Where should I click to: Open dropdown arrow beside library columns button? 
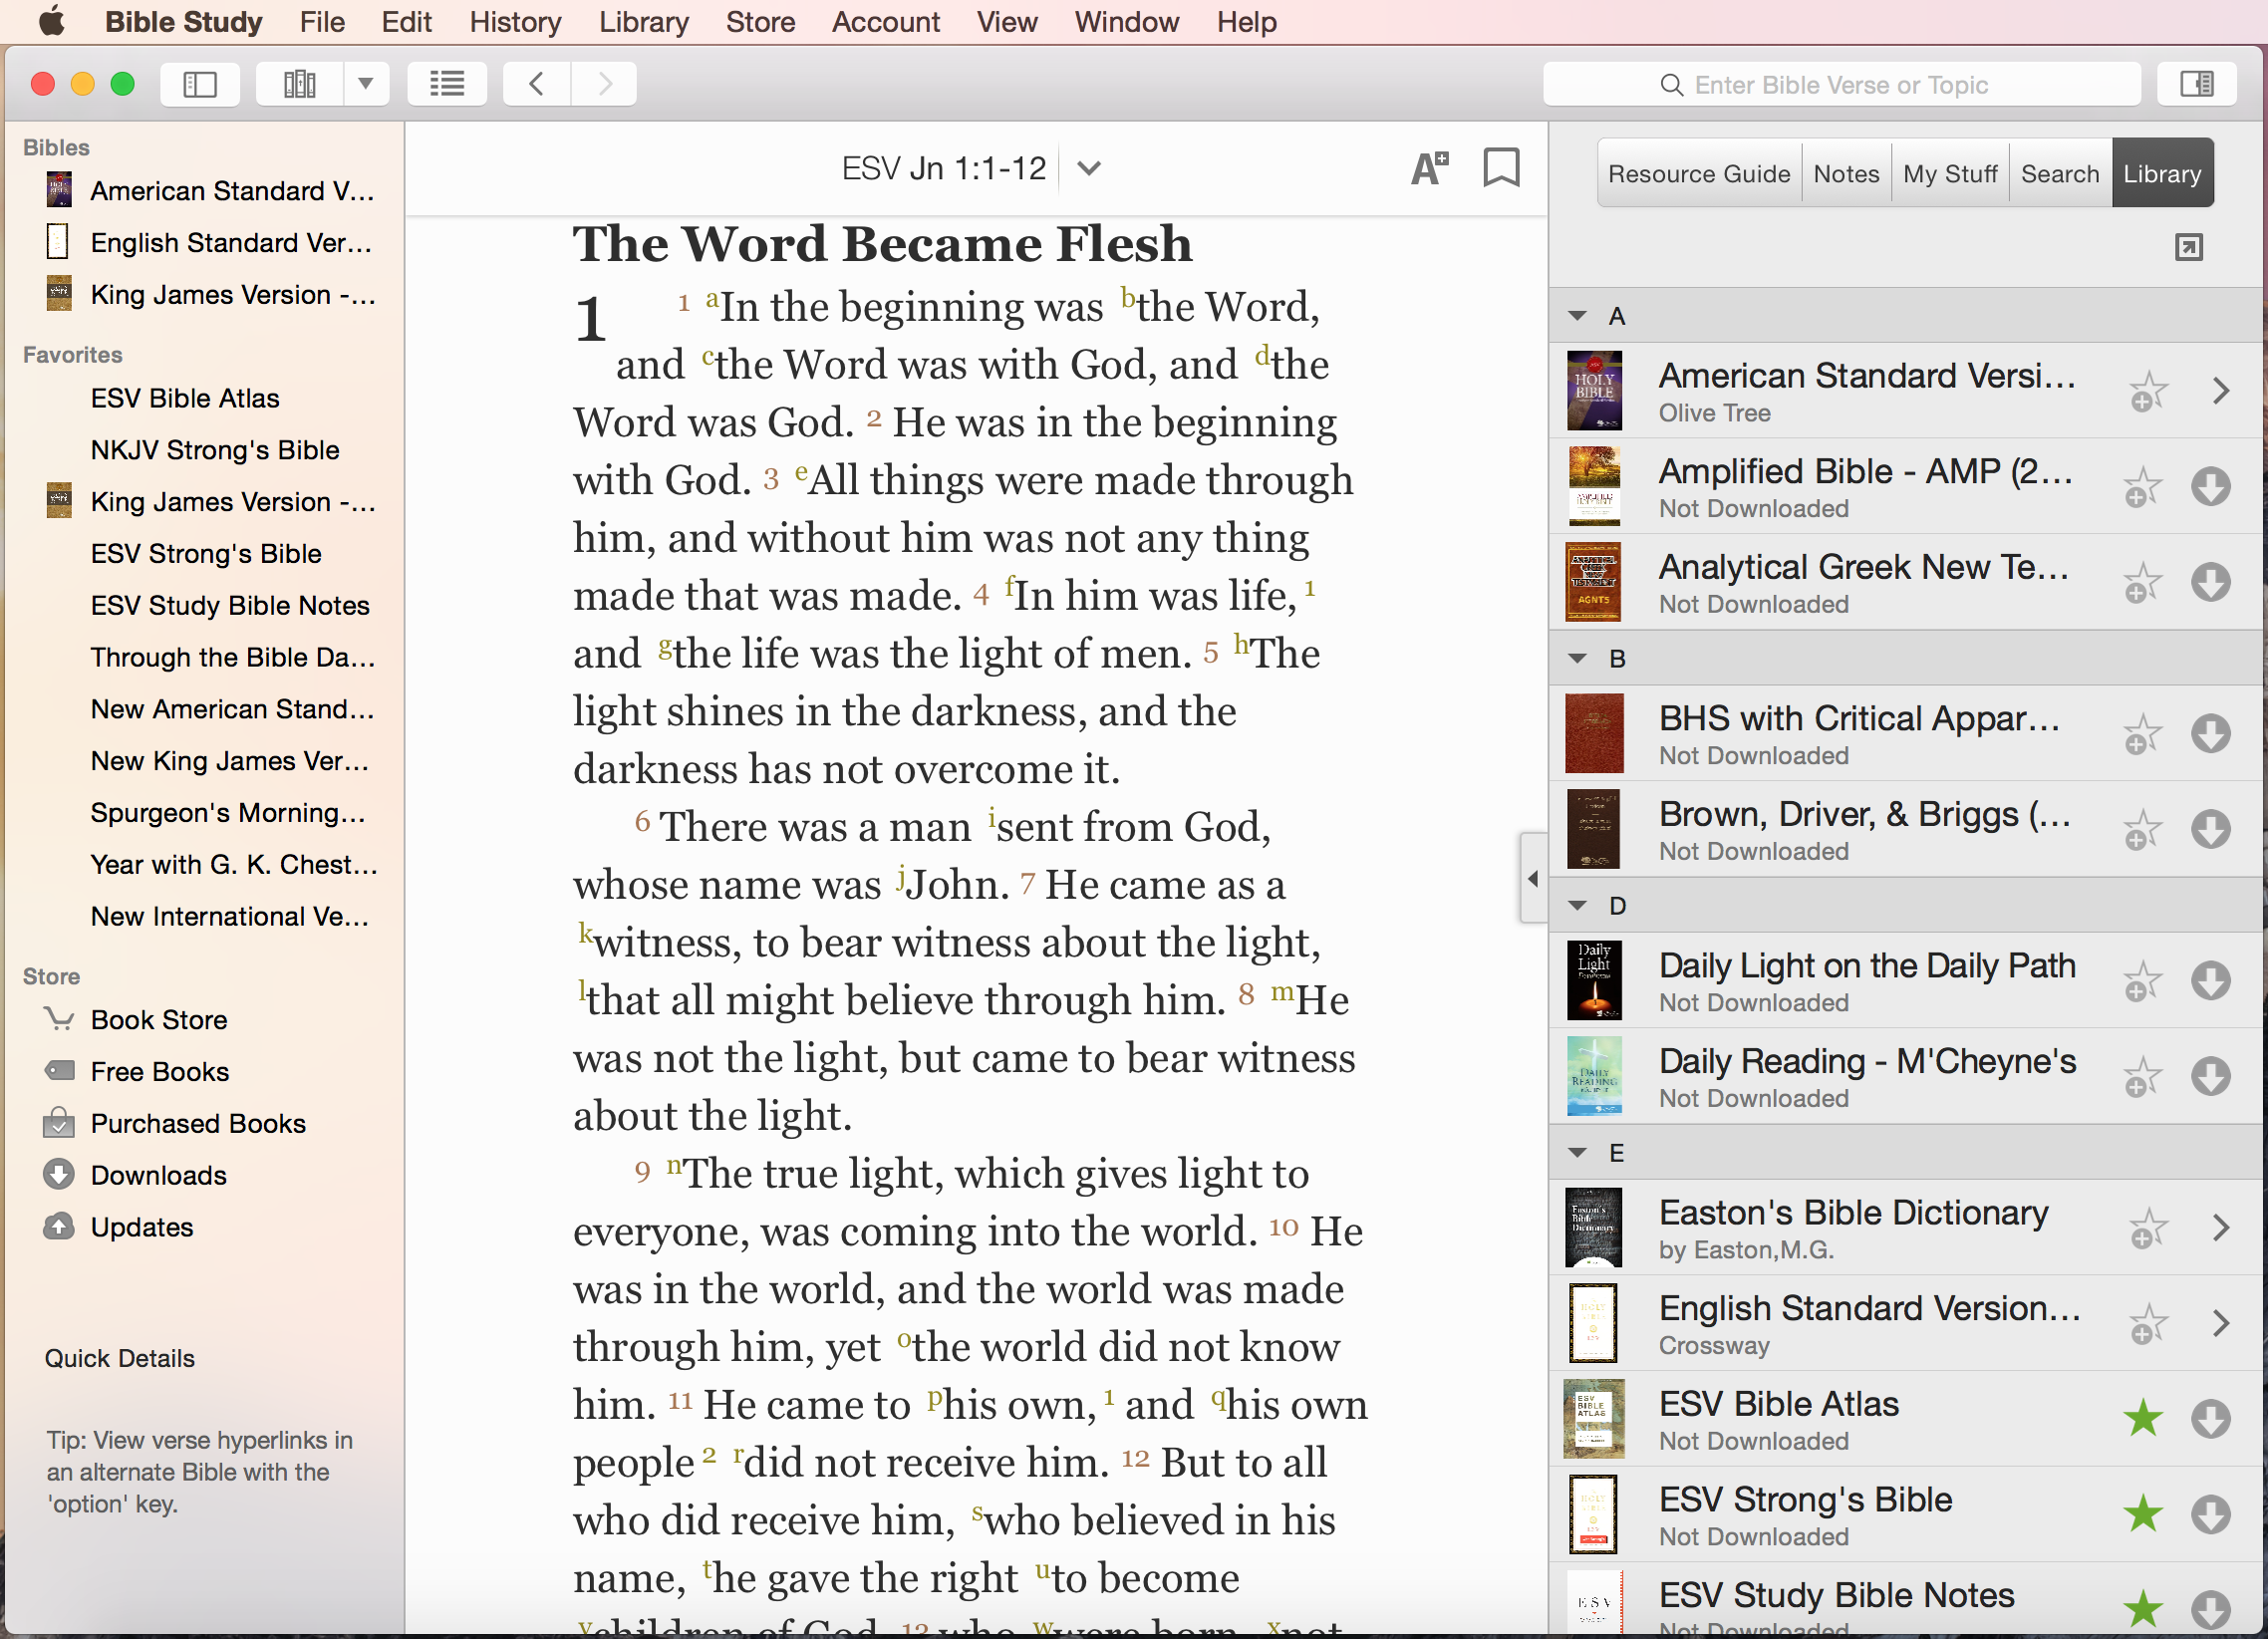tap(366, 84)
